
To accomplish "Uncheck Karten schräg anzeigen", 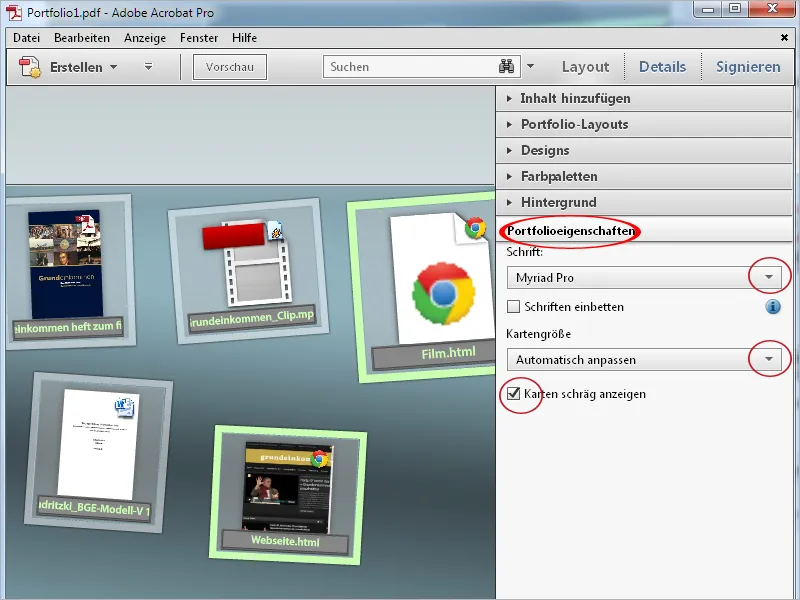I will tap(513, 394).
